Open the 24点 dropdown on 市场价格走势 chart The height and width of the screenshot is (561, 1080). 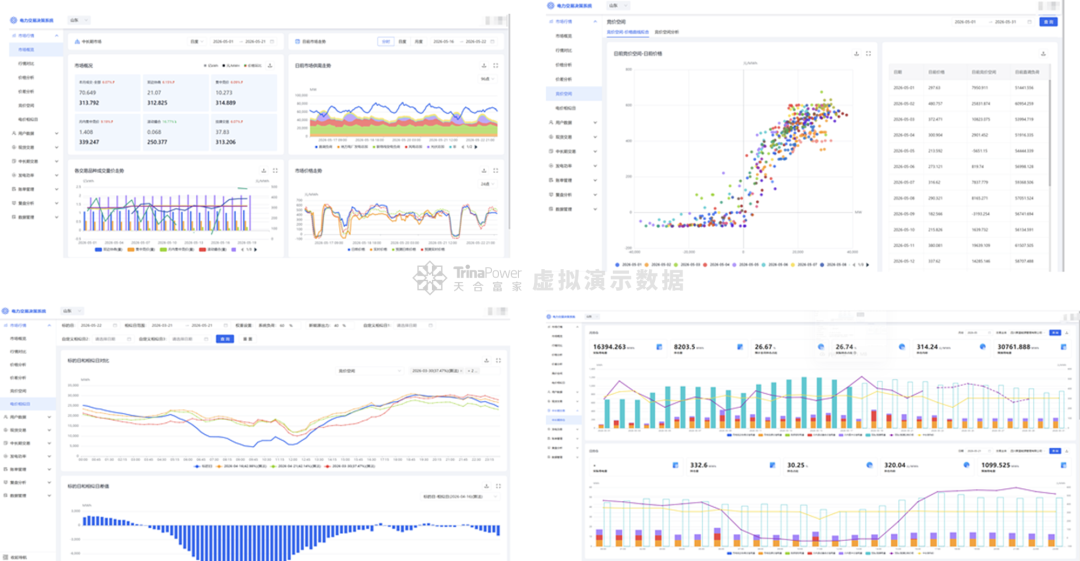488,184
